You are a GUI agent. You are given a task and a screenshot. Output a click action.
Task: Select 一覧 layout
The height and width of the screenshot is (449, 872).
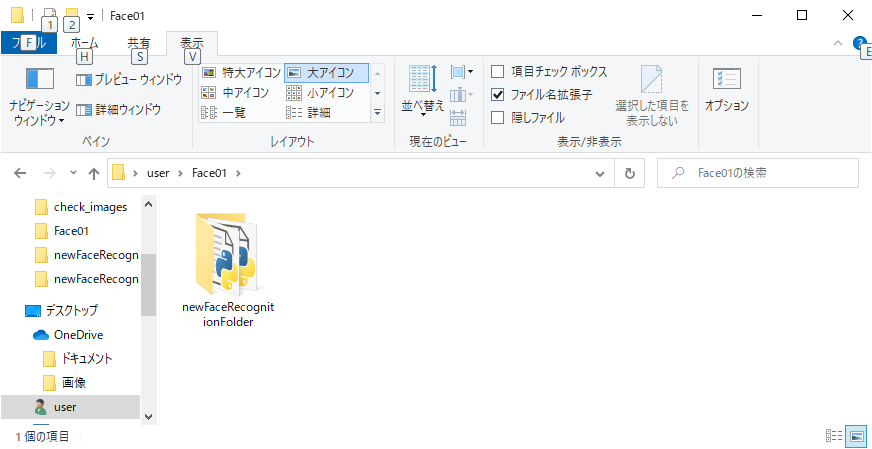[x=225, y=113]
